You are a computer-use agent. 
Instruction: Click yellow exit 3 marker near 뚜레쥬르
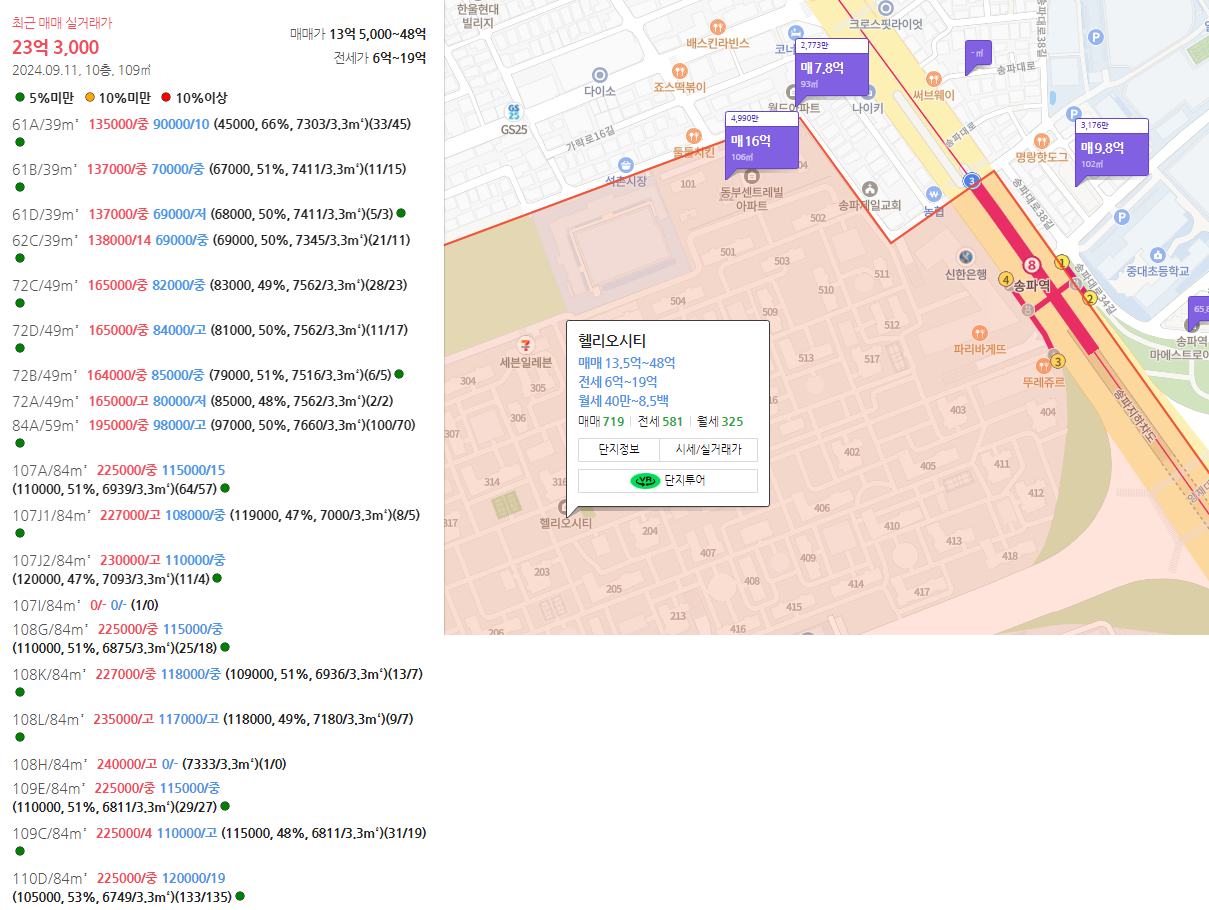click(x=1058, y=361)
